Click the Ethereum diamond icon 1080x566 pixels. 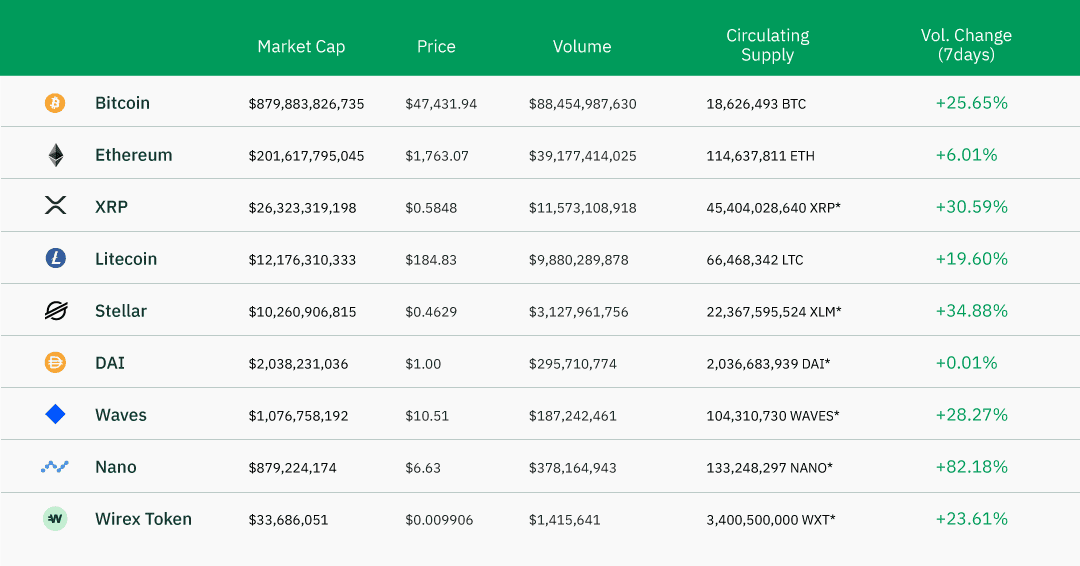pos(55,155)
